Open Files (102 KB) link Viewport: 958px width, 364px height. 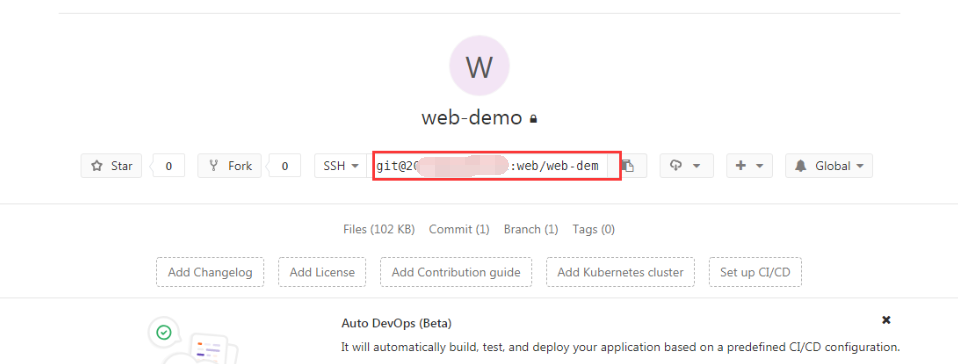click(x=379, y=230)
